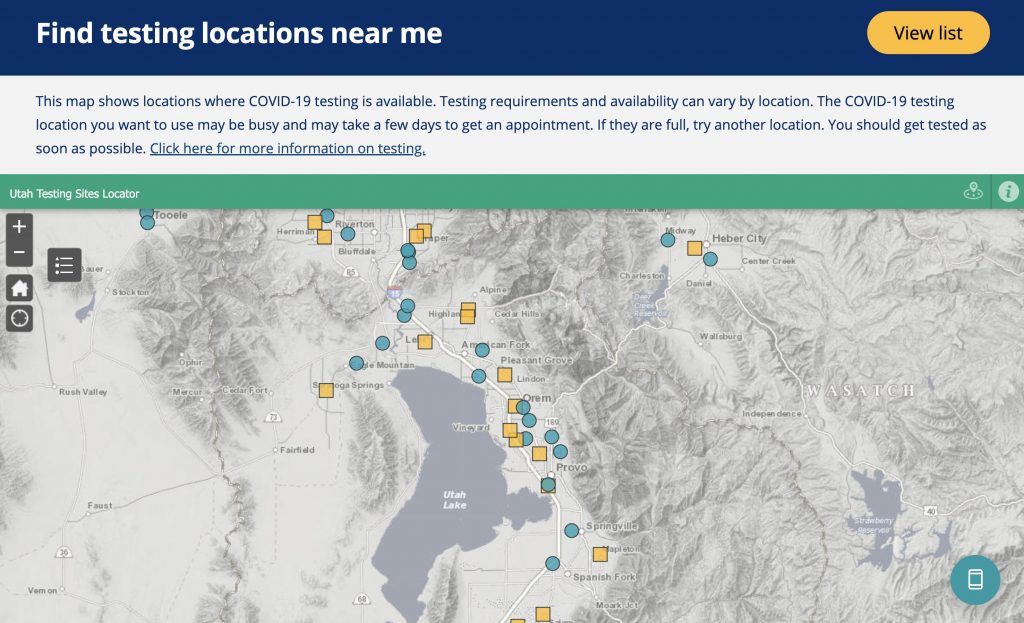Click the View list button

928,33
